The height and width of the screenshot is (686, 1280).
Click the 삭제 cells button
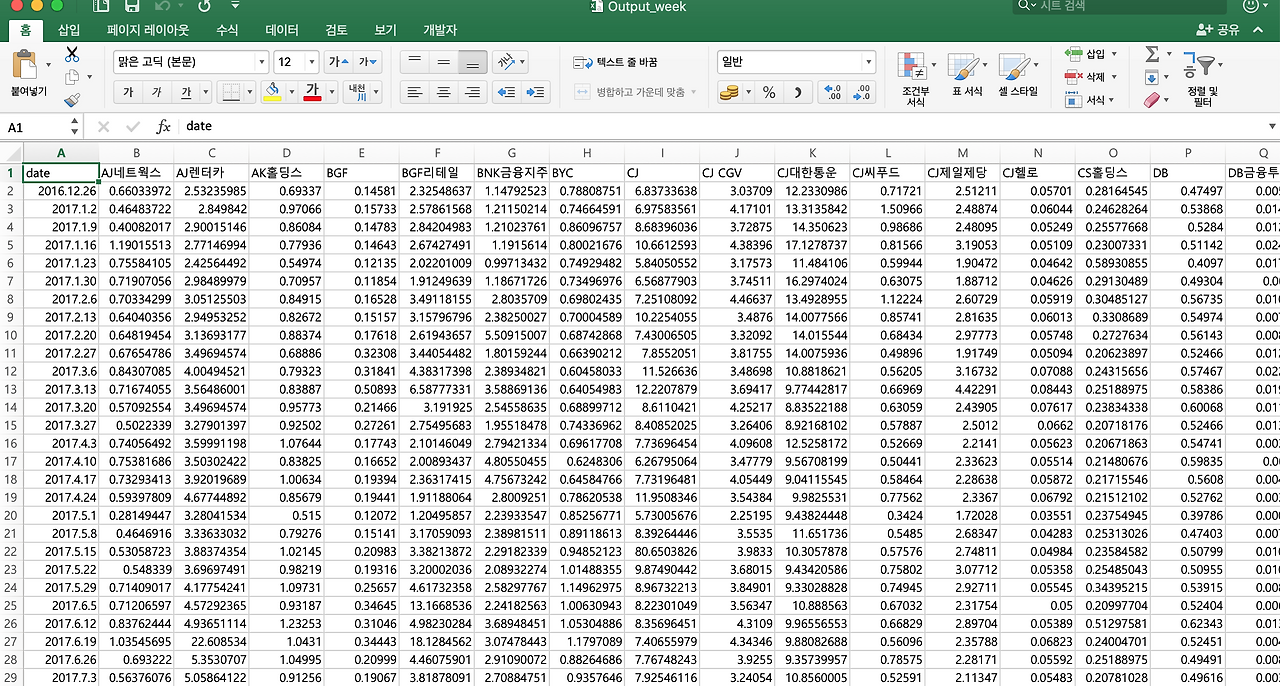coord(1089,77)
